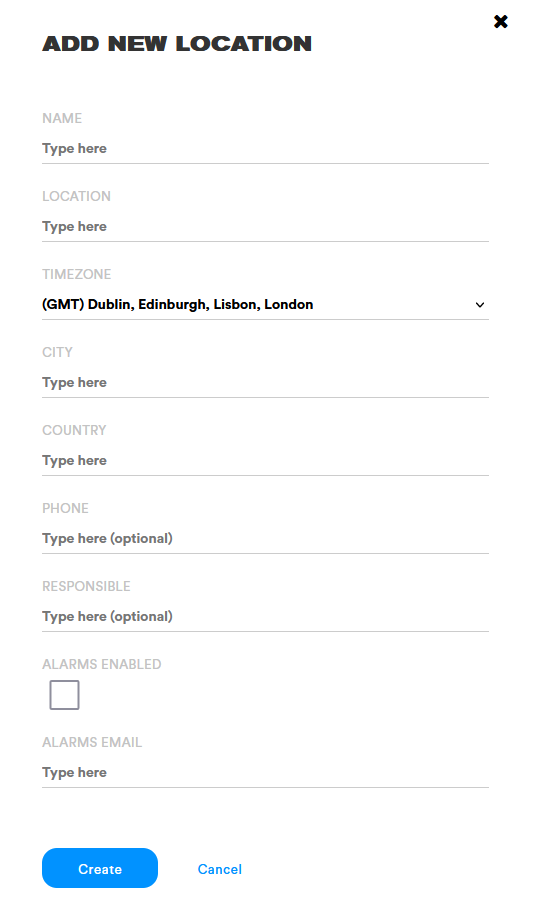Click the TIMEZONE field label
The width and height of the screenshot is (537, 901).
click(76, 274)
